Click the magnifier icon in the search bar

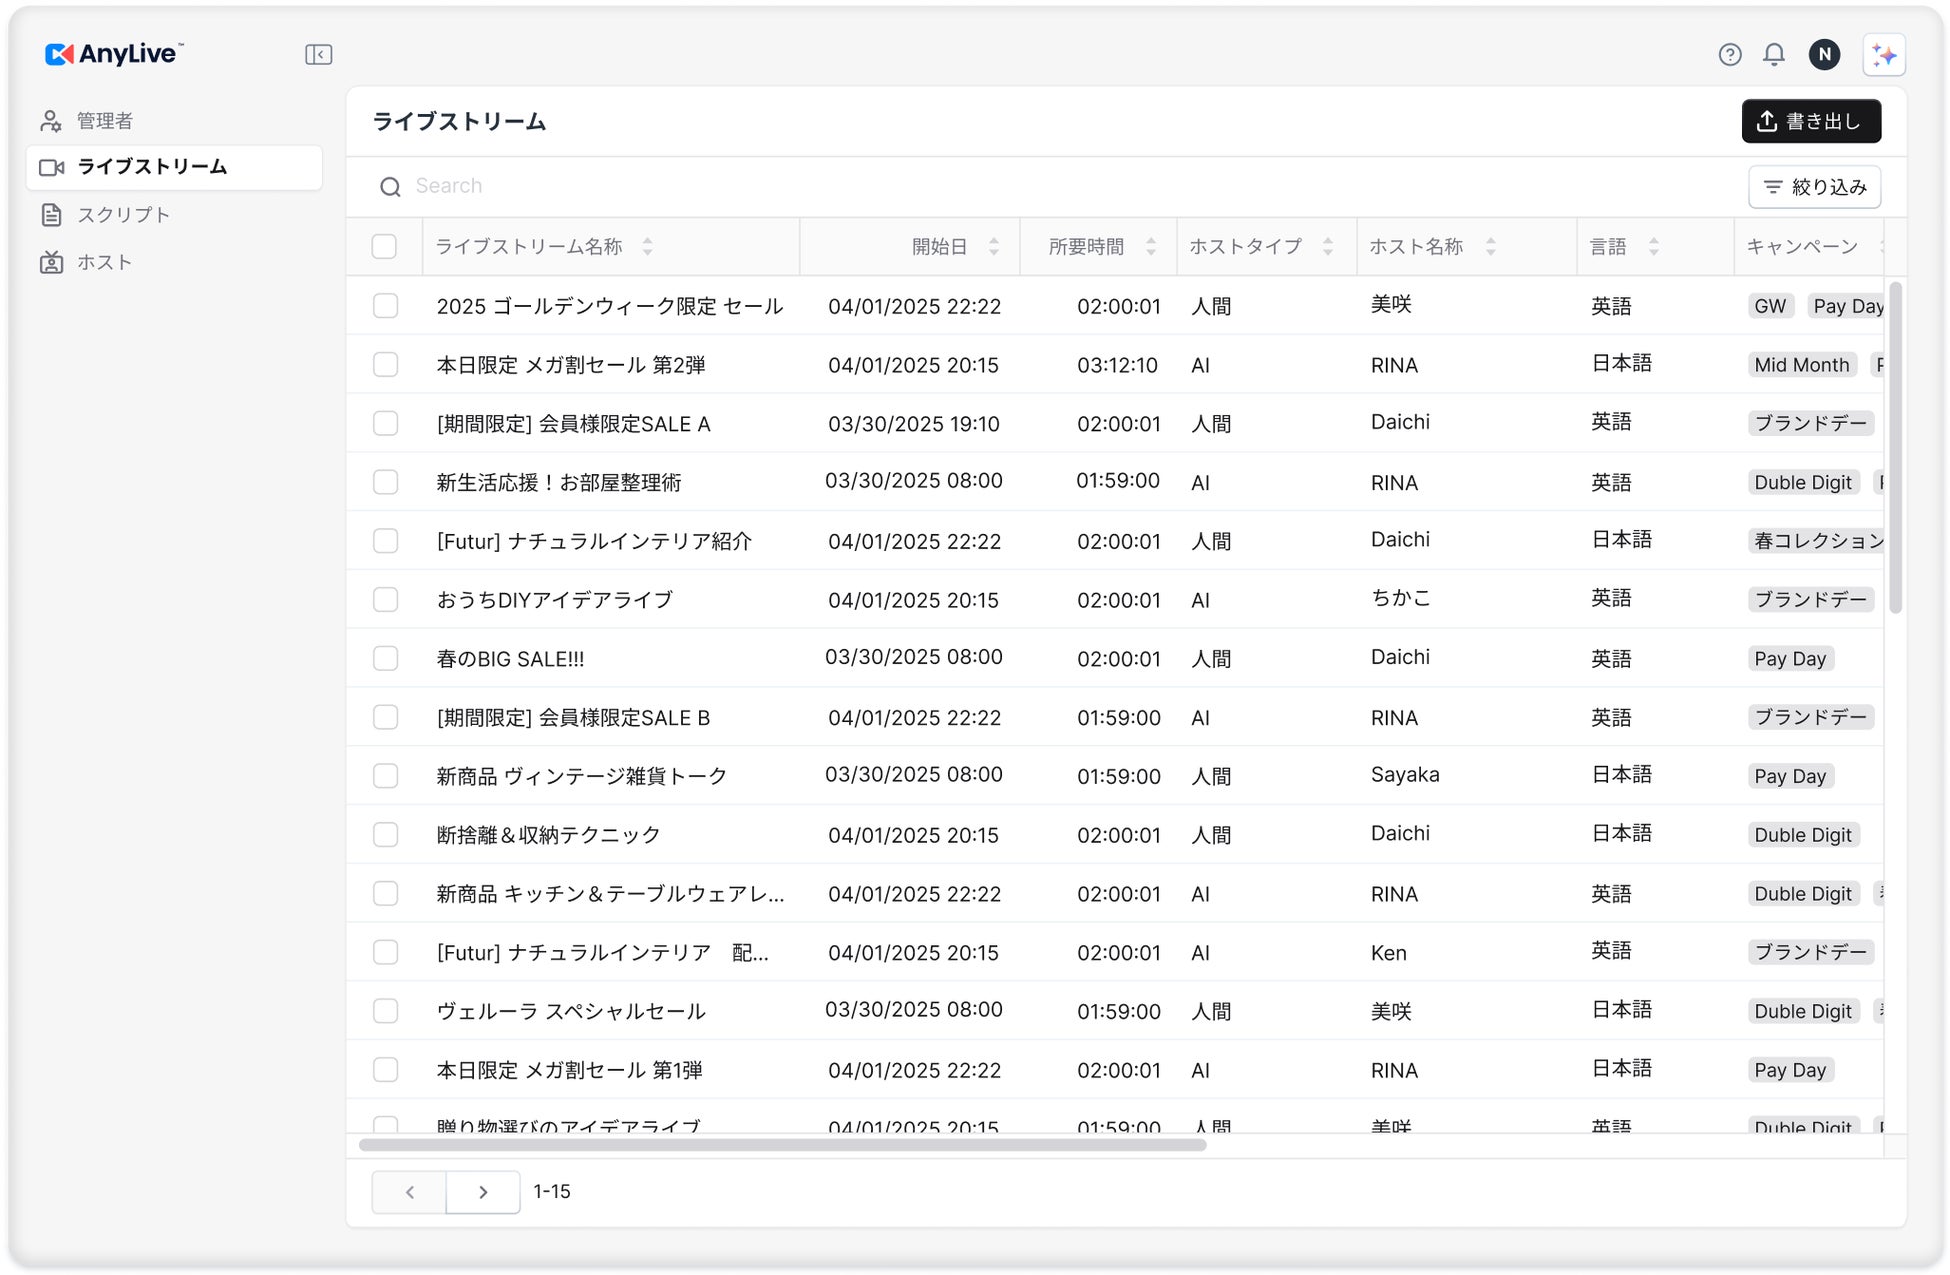click(390, 186)
